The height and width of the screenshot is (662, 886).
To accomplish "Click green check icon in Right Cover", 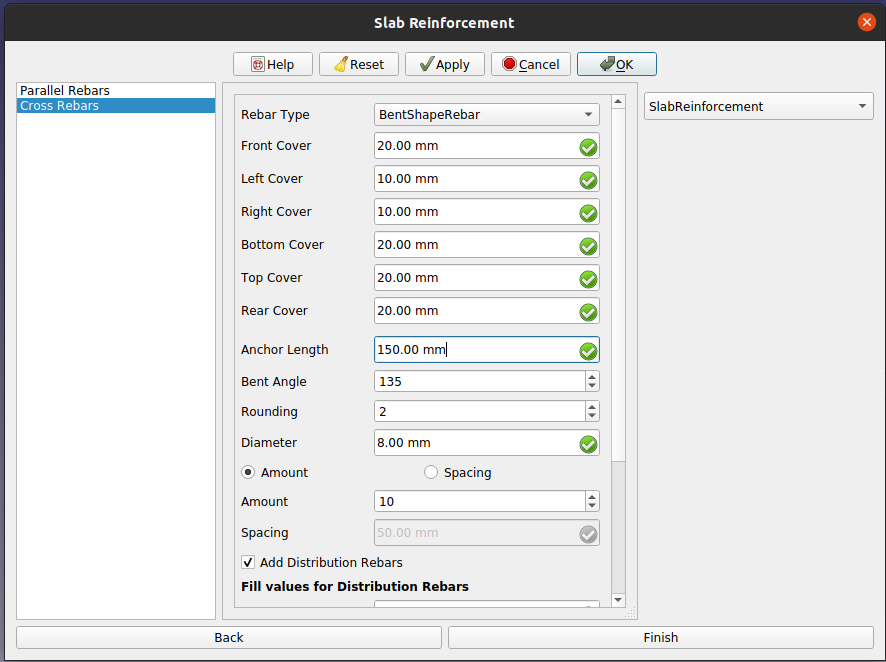I will [588, 214].
